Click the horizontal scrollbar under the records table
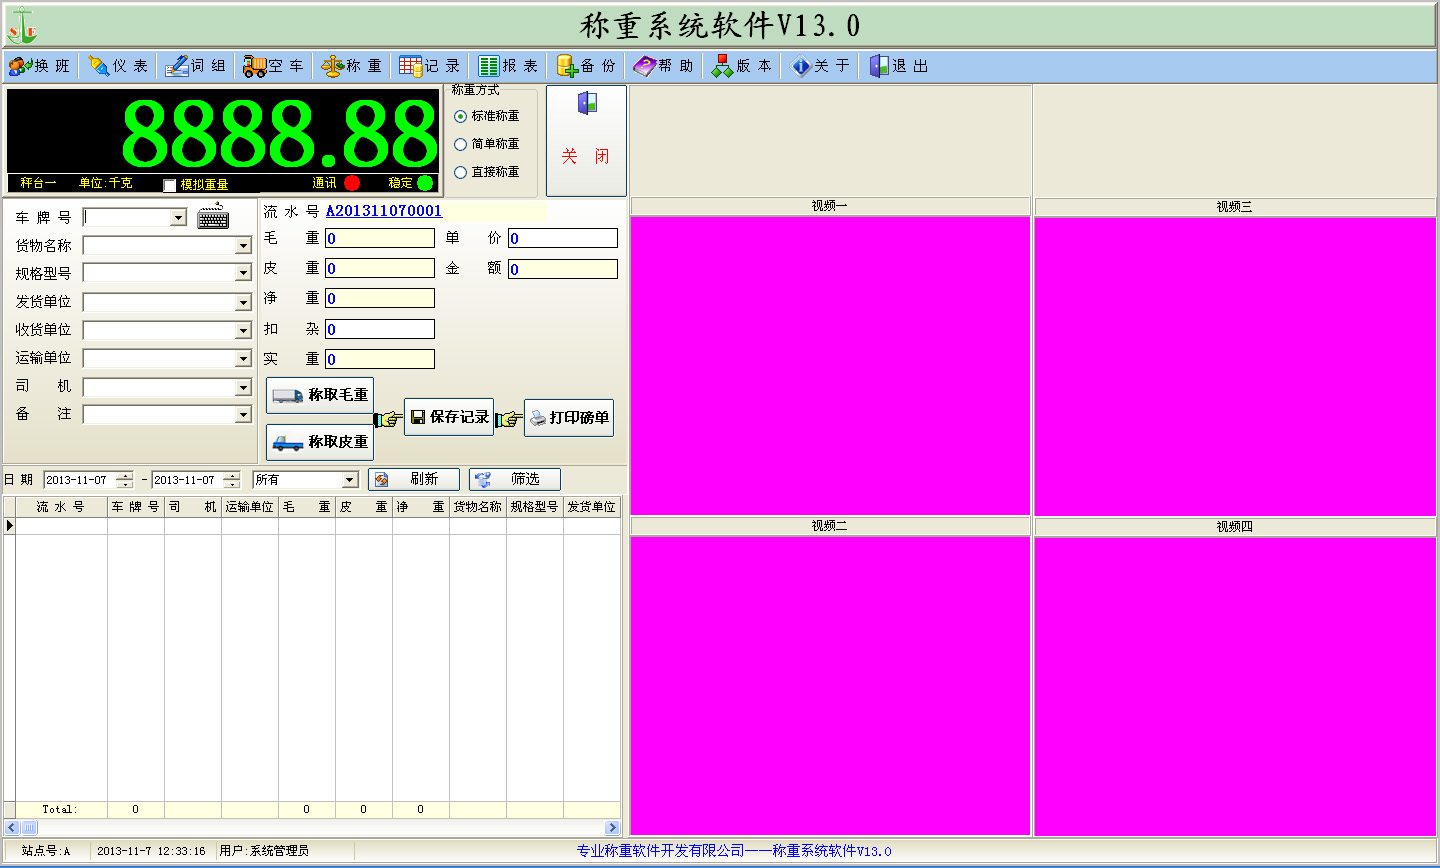This screenshot has height=868, width=1440. coord(312,827)
